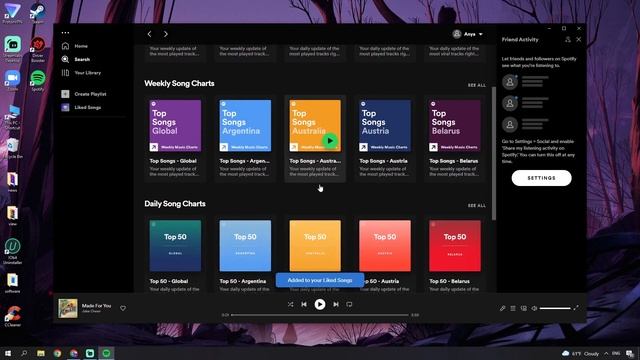Click the Top Songs - Belarus title text
The width and height of the screenshot is (640, 360).
453,161
